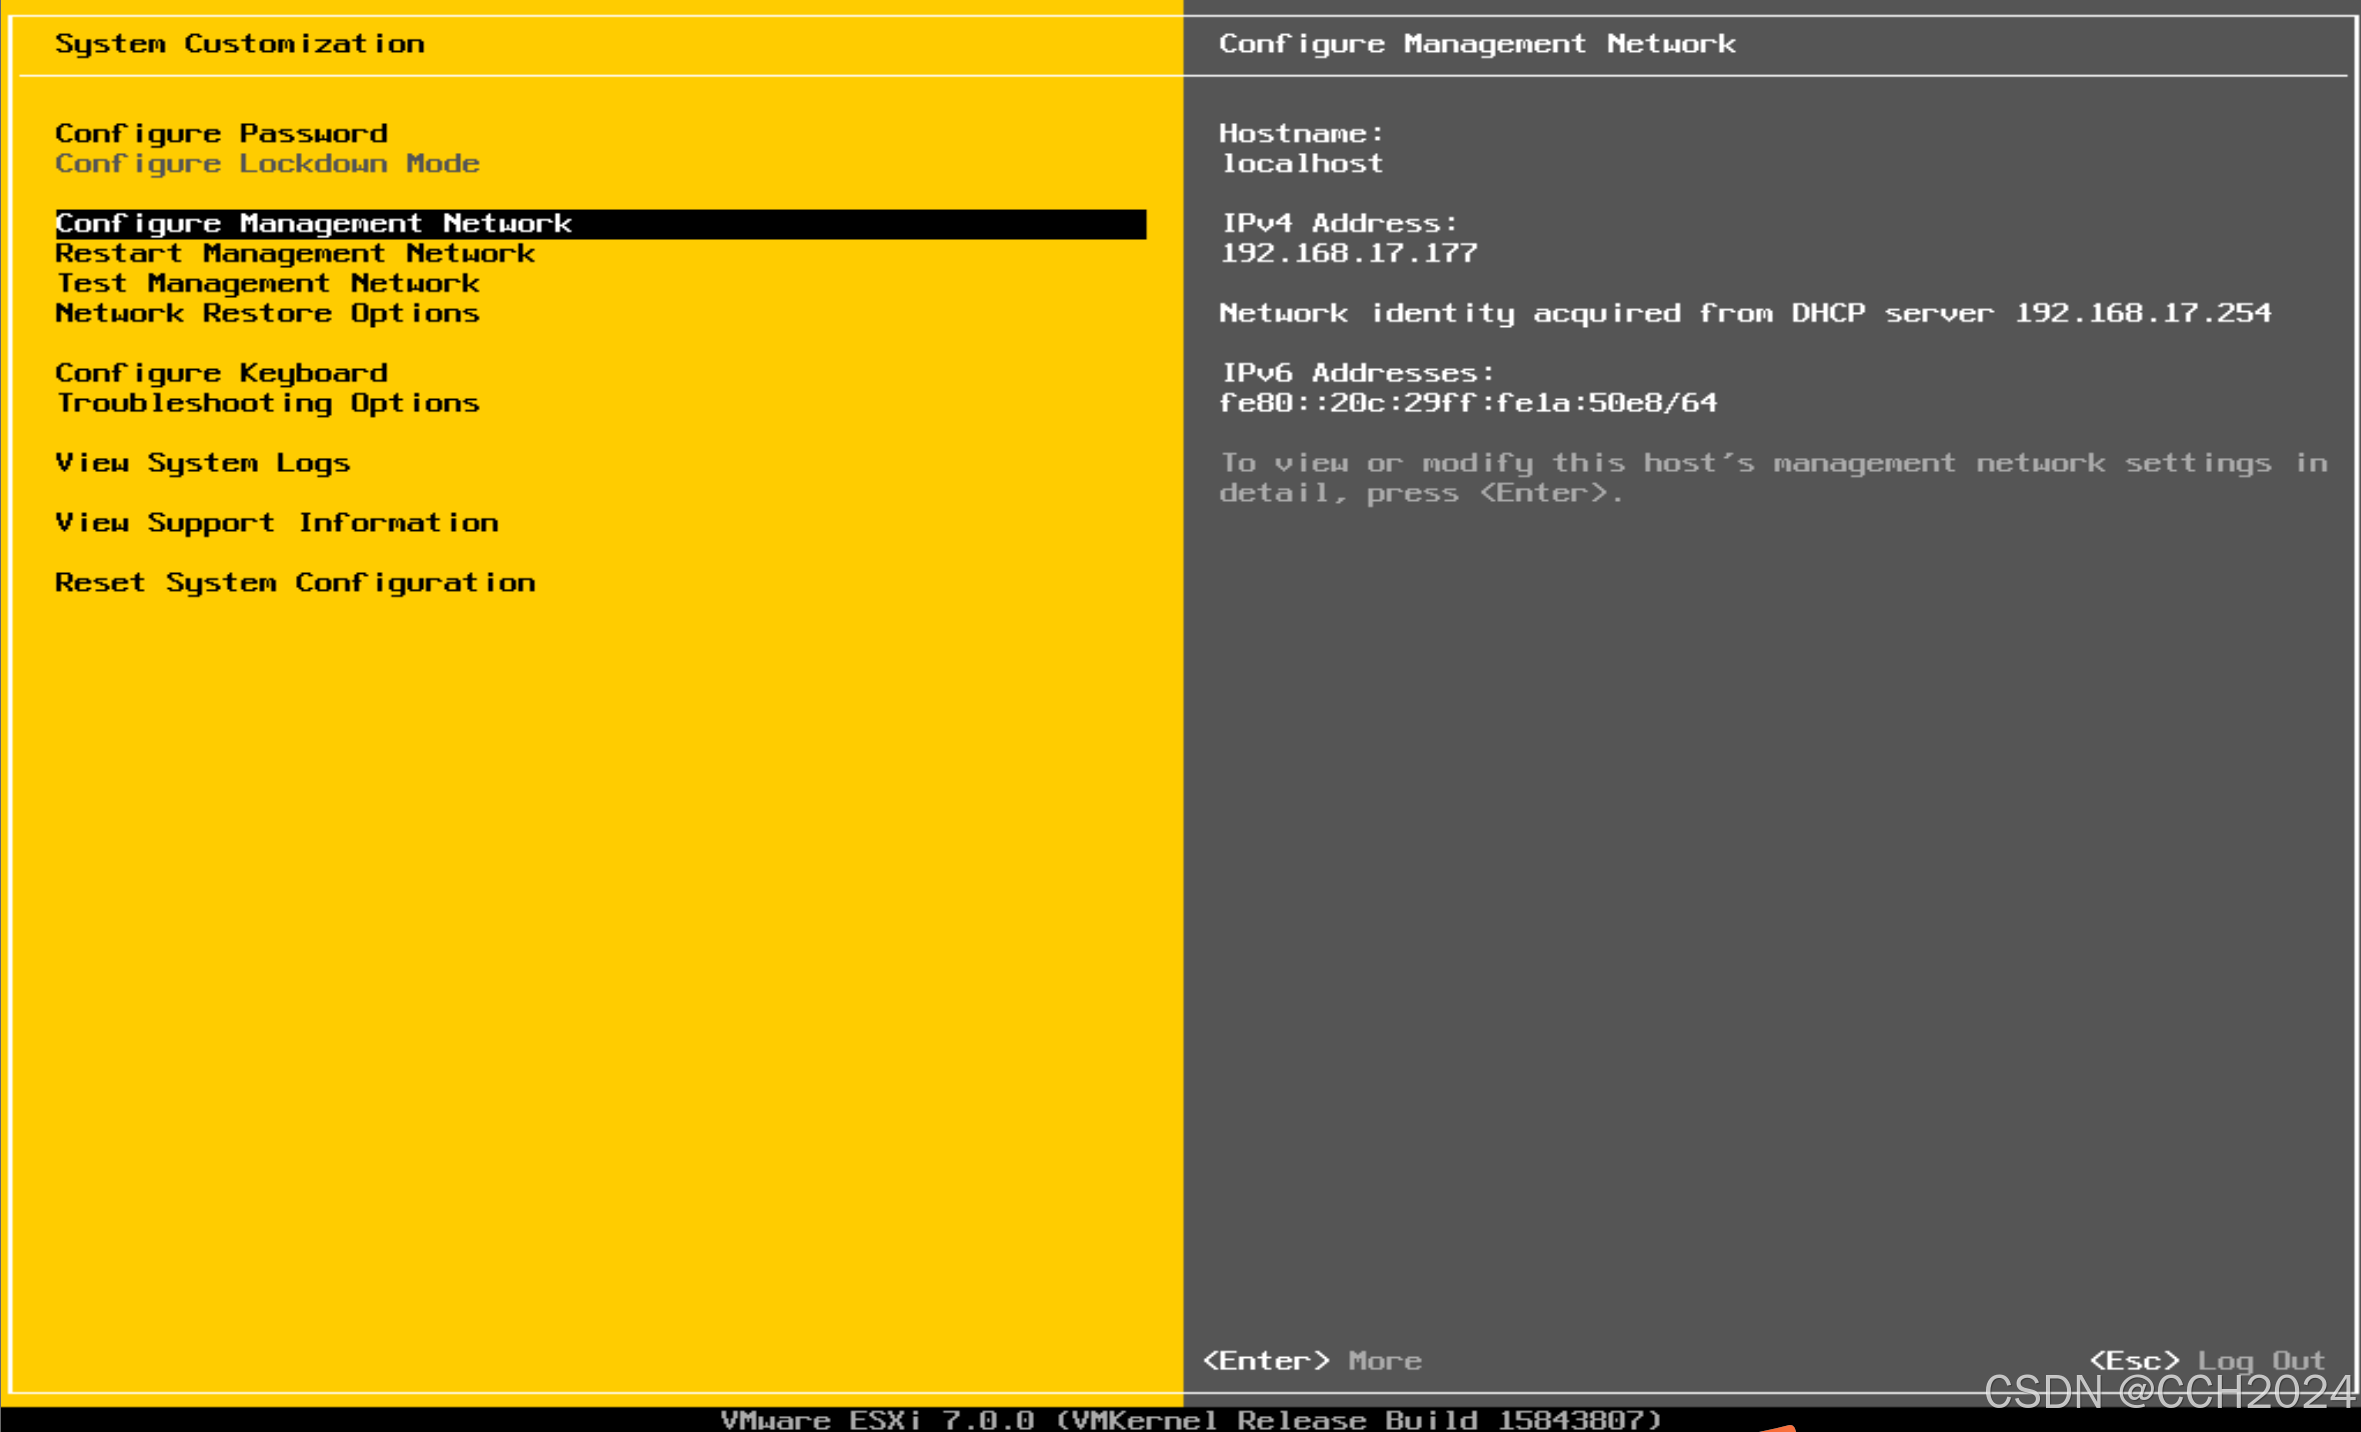The width and height of the screenshot is (2361, 1432).
Task: Open the highlighted Configure Management Network entry
Action: (313, 223)
